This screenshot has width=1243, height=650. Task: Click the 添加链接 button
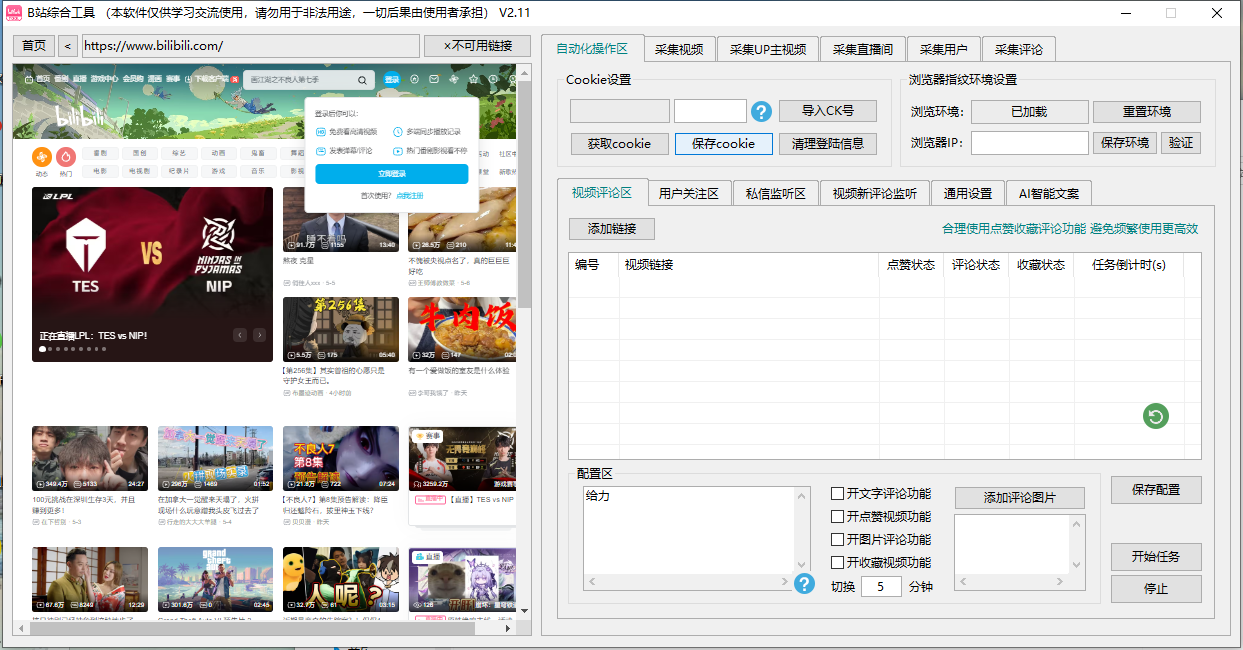click(612, 229)
